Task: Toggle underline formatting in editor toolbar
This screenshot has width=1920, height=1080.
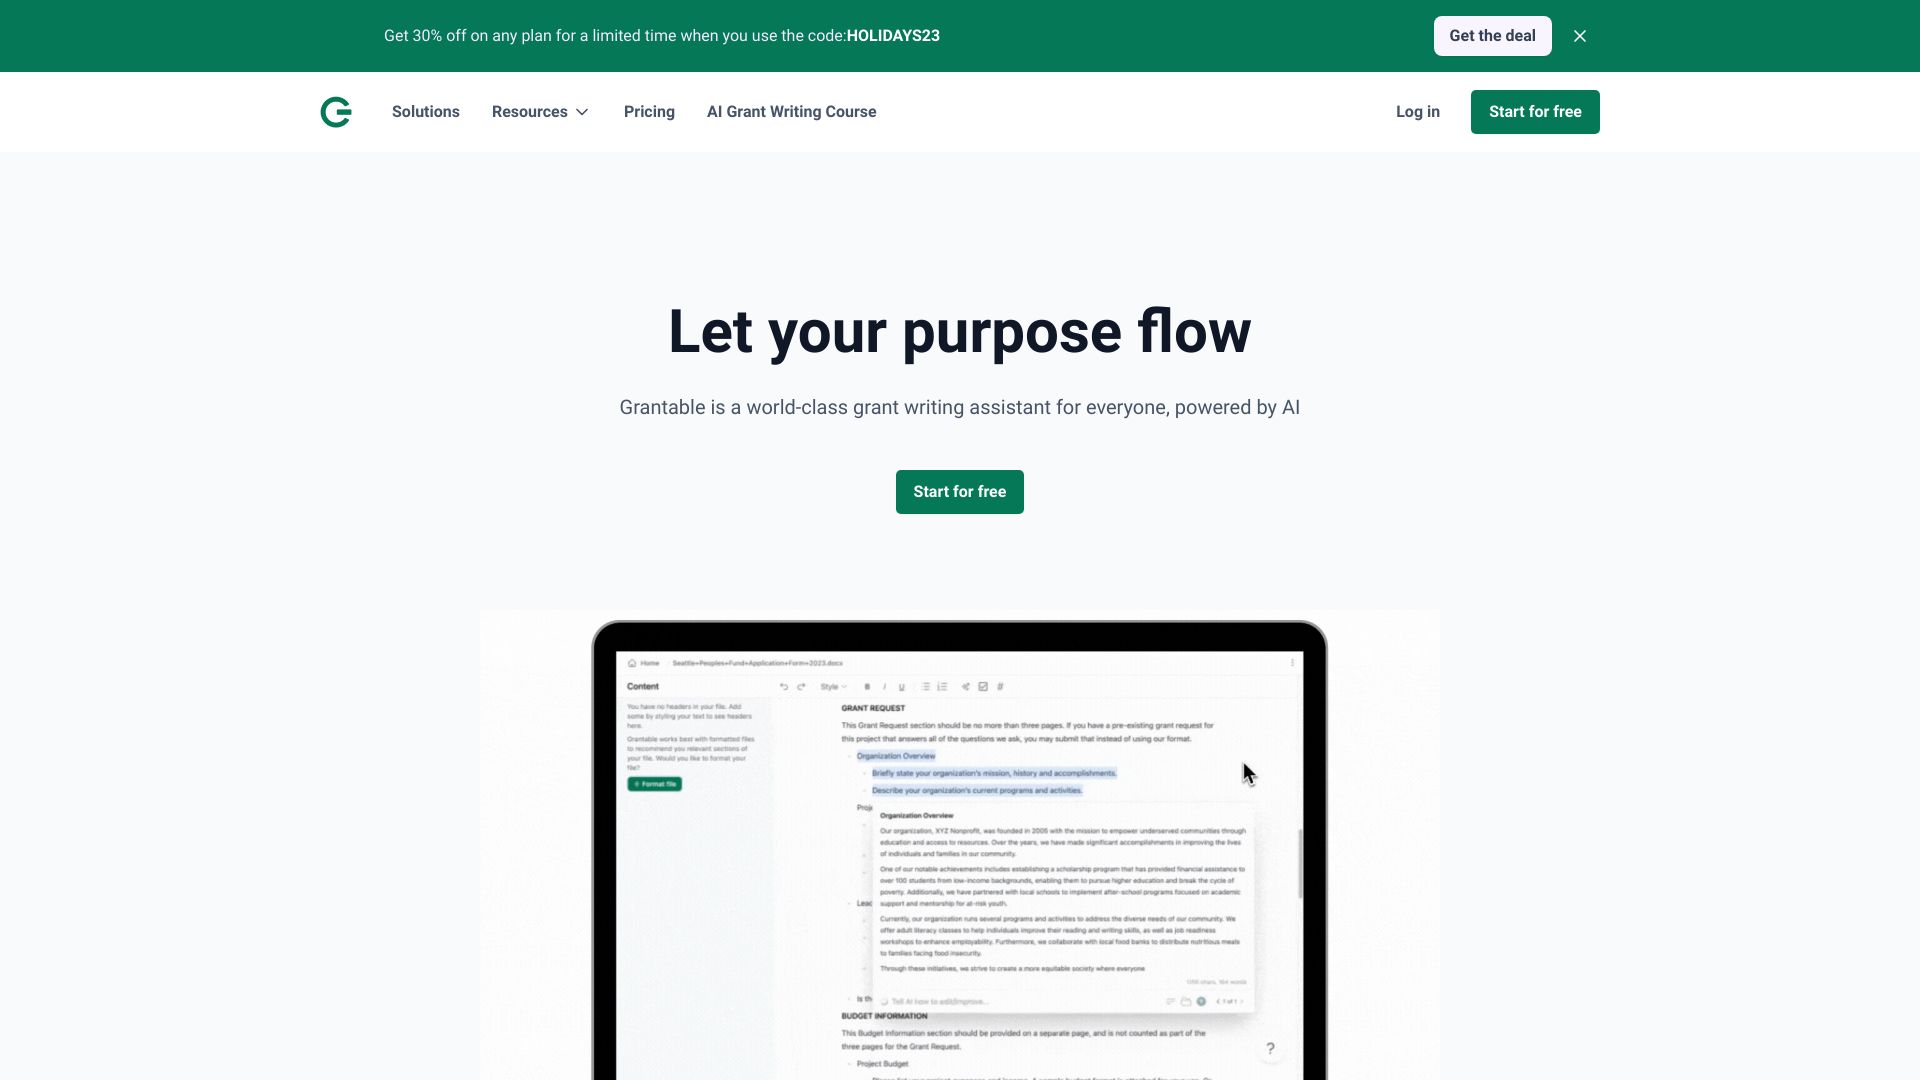Action: tap(901, 687)
